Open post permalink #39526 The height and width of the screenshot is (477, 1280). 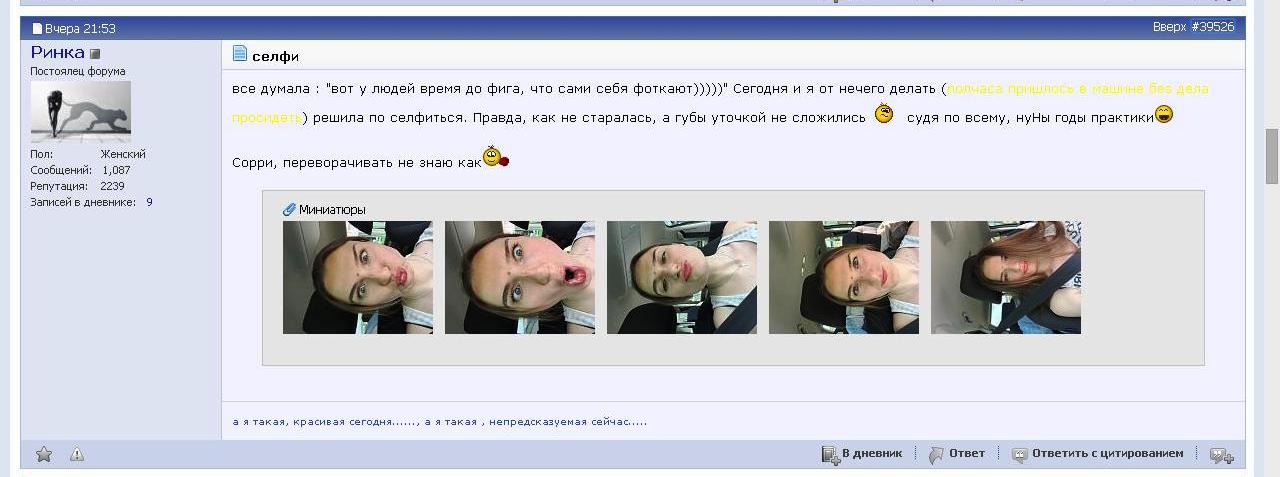pyautogui.click(x=1213, y=27)
